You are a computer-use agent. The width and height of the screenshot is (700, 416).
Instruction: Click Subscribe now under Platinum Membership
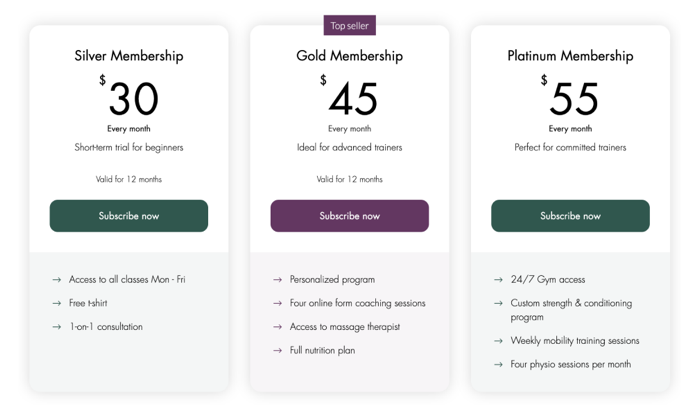tap(570, 216)
